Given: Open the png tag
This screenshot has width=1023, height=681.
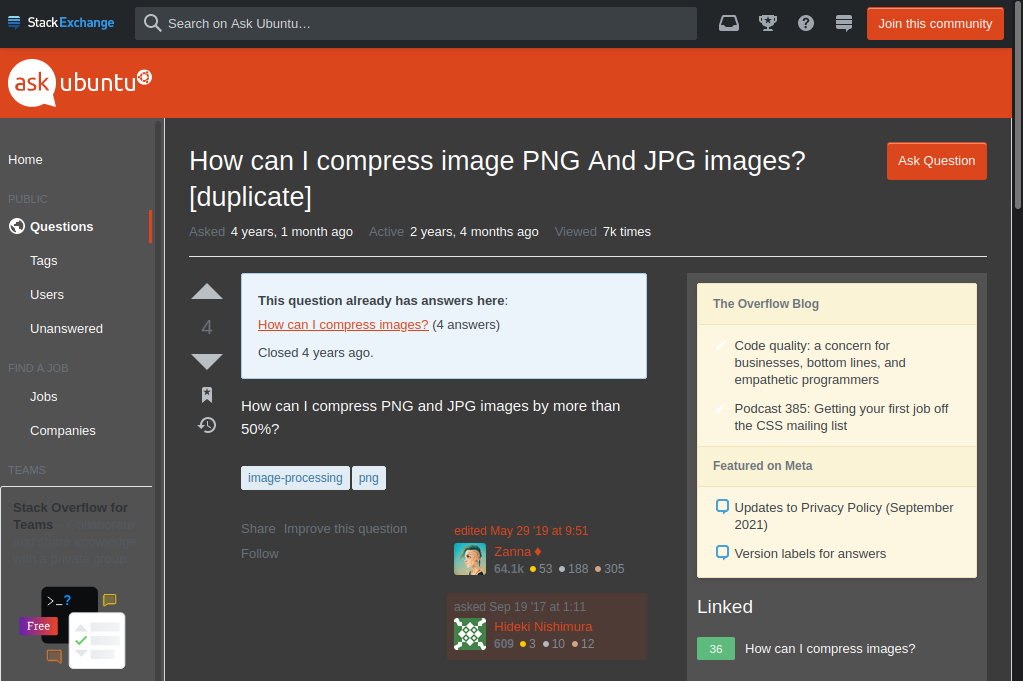Looking at the screenshot, I should pyautogui.click(x=368, y=478).
